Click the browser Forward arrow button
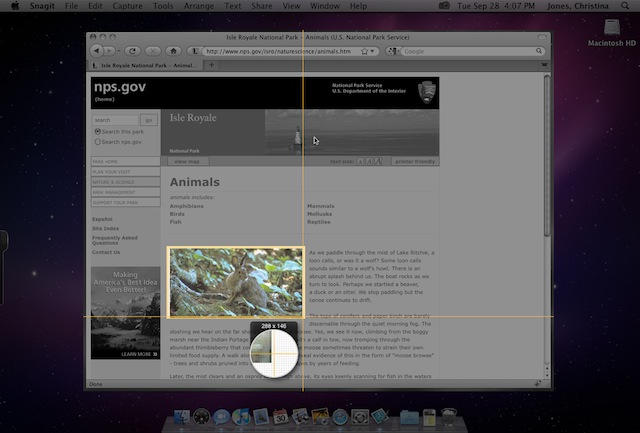Image resolution: width=640 pixels, height=433 pixels. pyautogui.click(x=109, y=51)
